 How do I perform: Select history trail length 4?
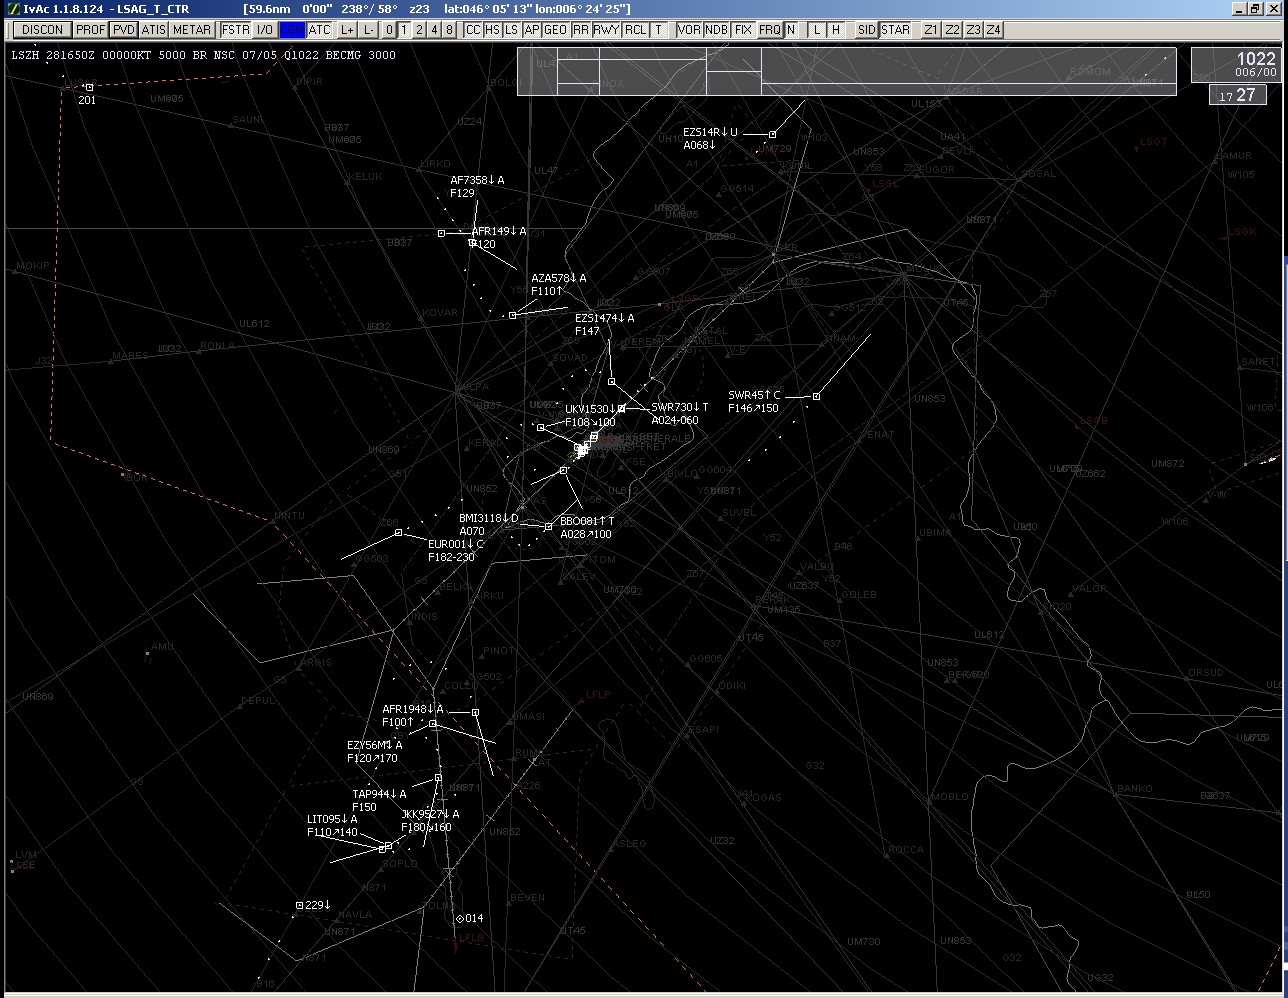tap(434, 30)
